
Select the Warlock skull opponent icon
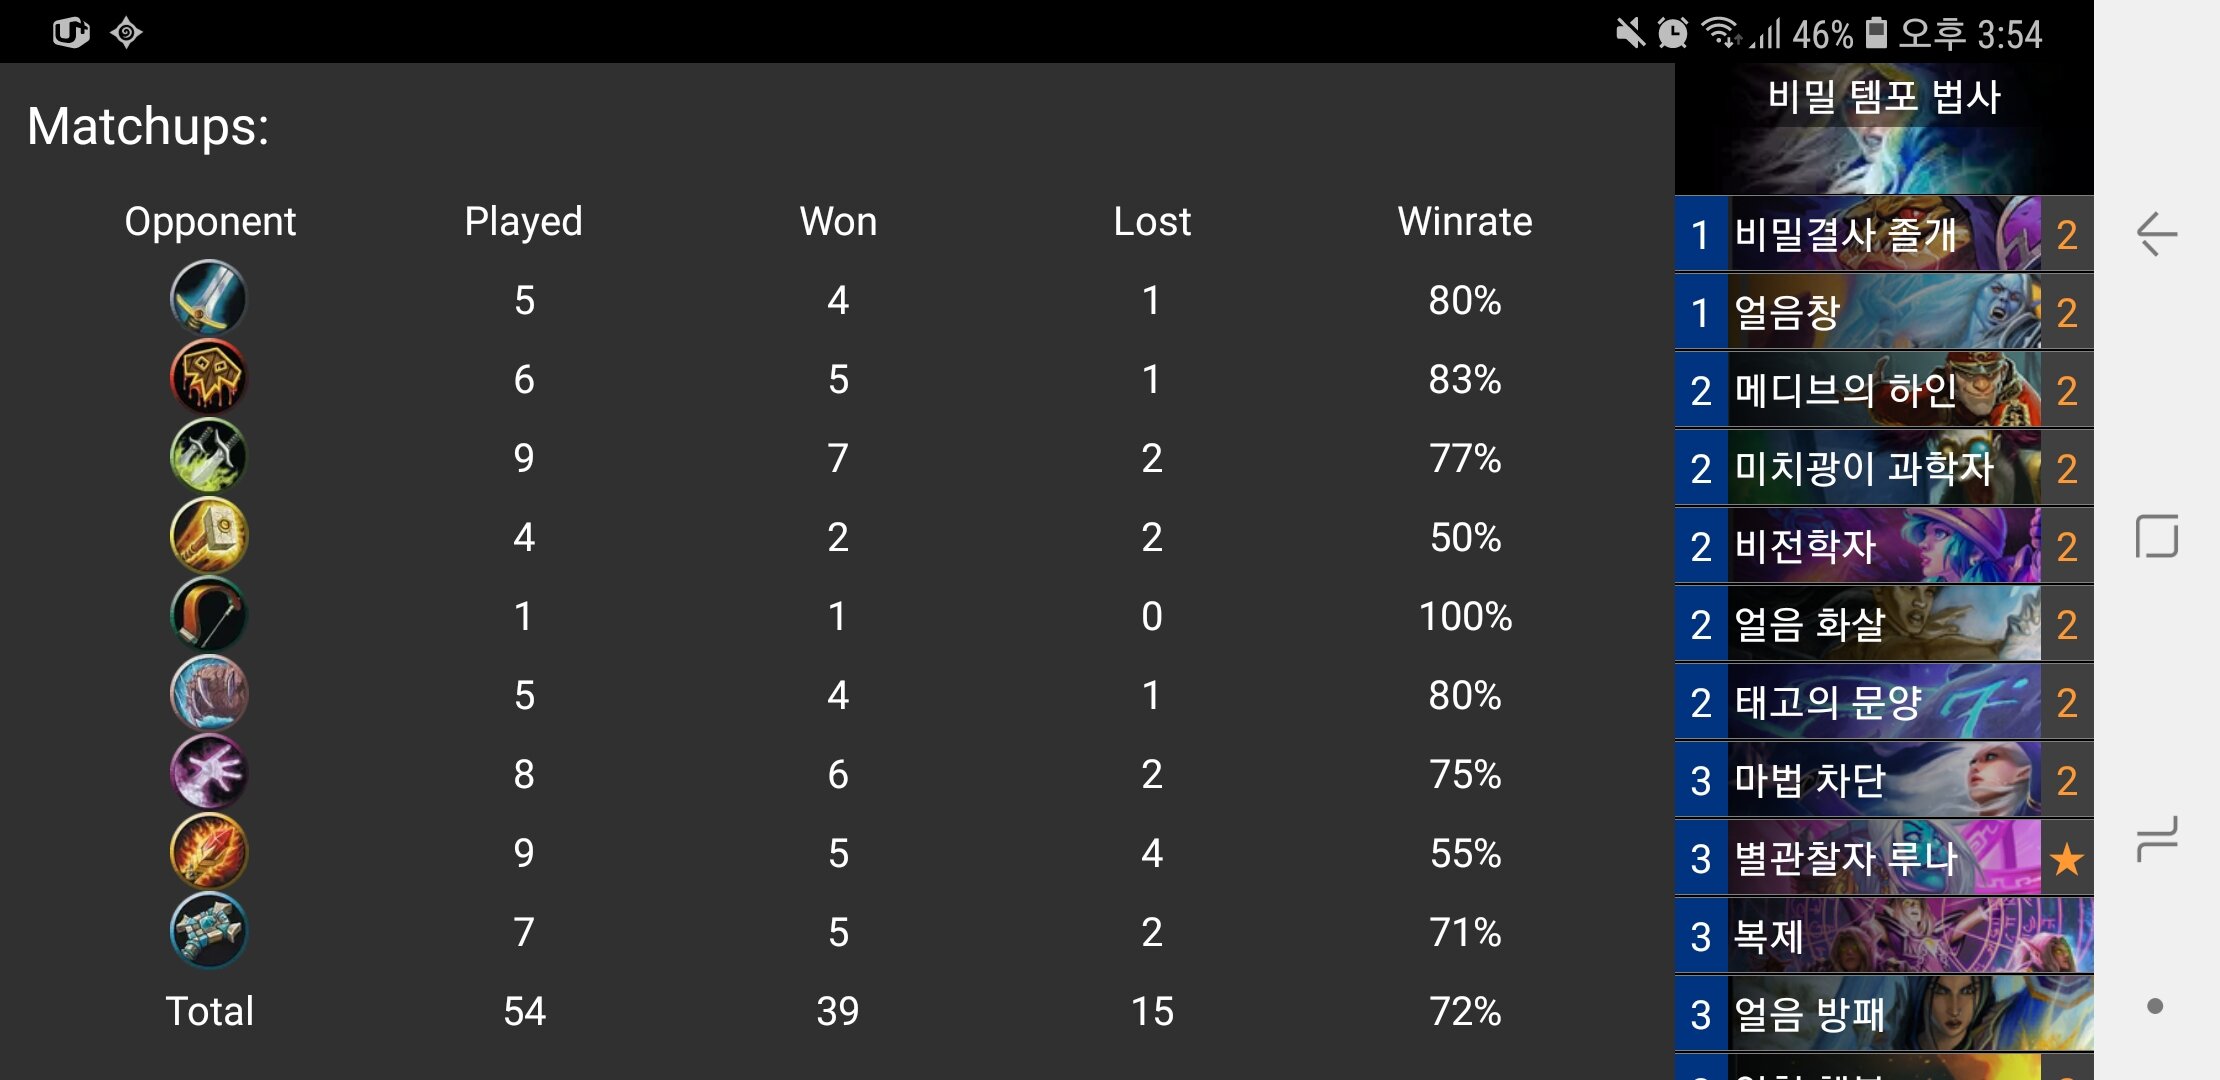point(208,378)
